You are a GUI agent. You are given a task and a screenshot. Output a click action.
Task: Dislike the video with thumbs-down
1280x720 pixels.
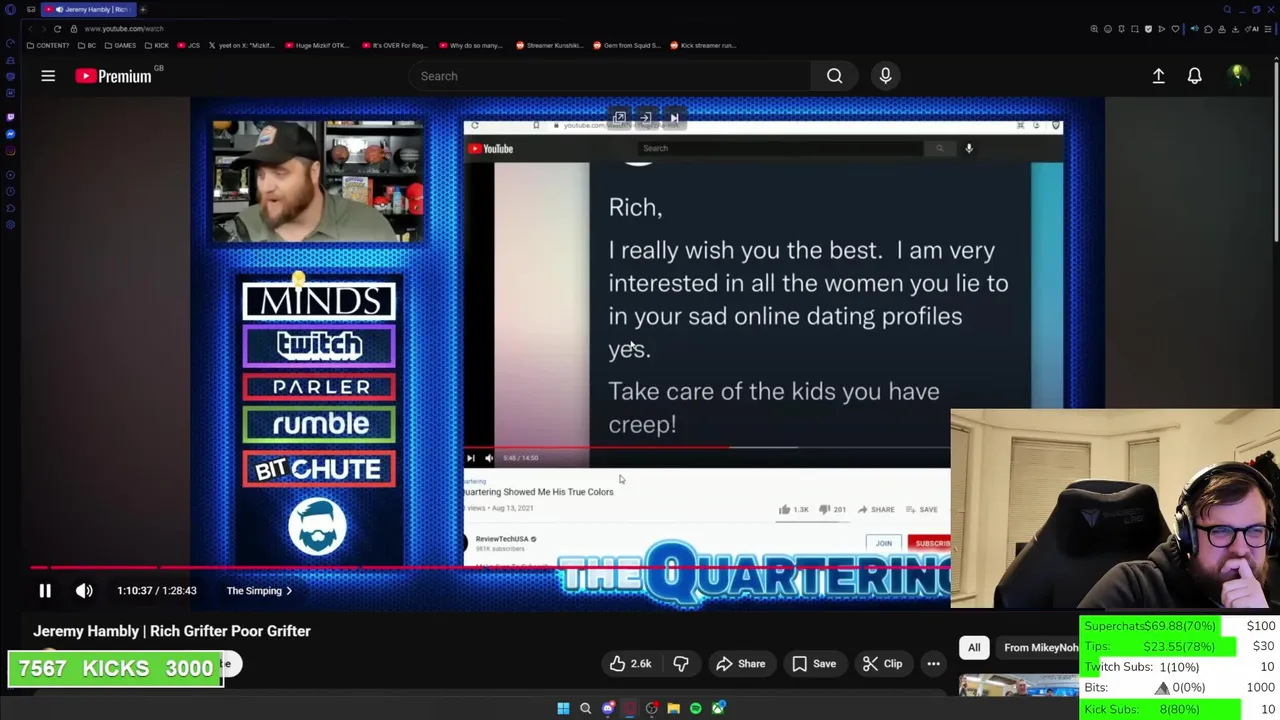click(681, 664)
